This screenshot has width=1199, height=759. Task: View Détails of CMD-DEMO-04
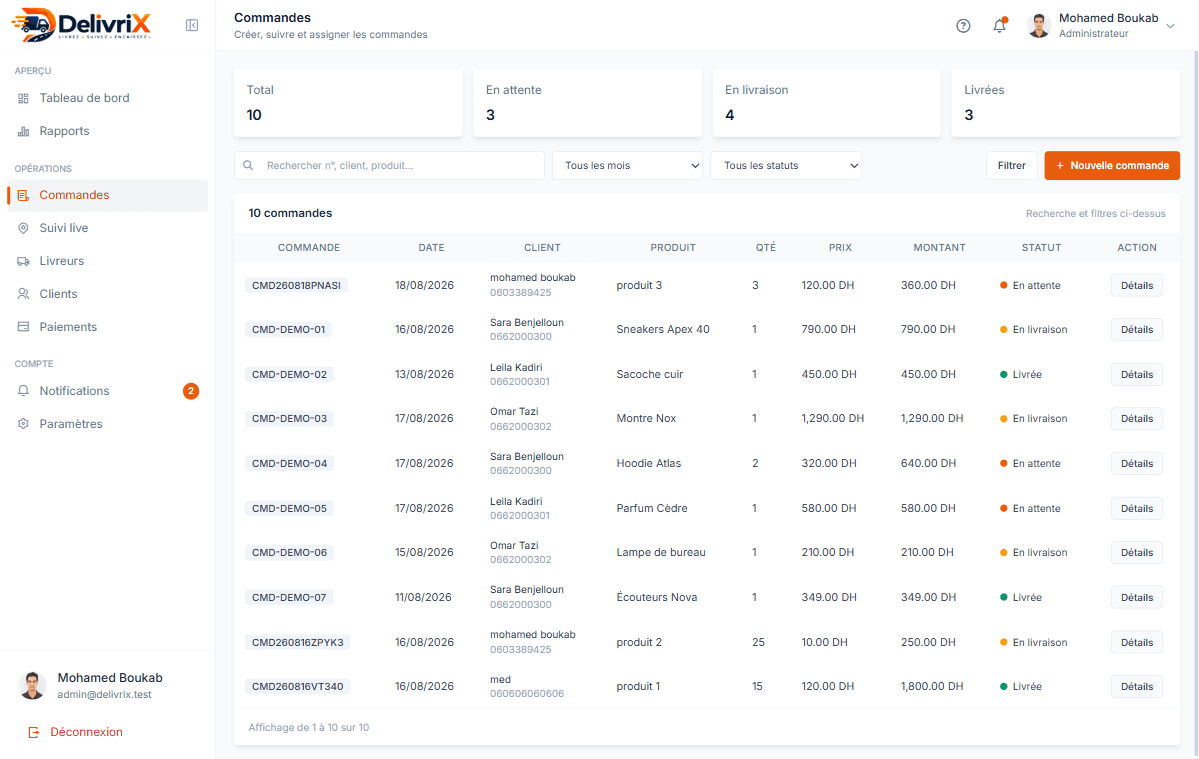point(1136,463)
